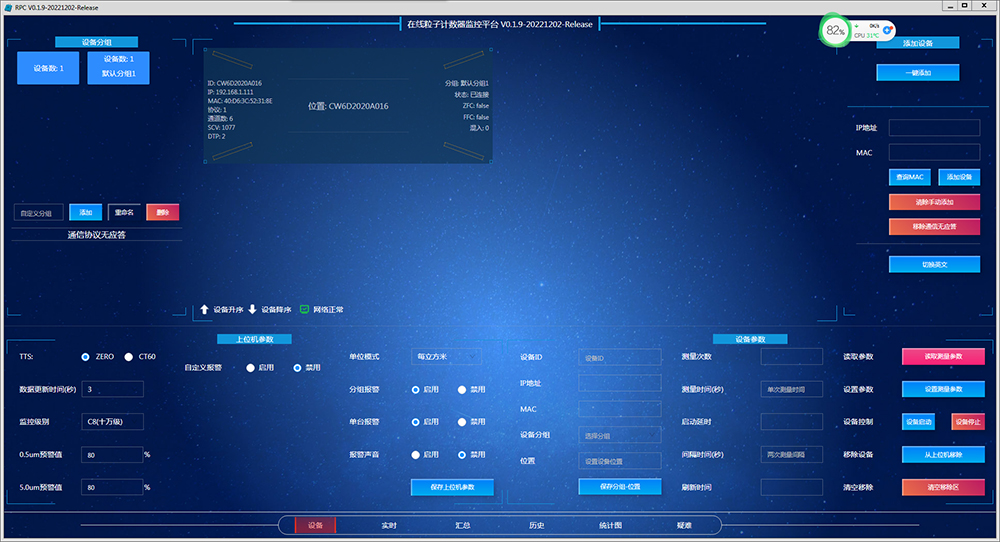
Task: Click the green network status icon
Action: click(304, 310)
